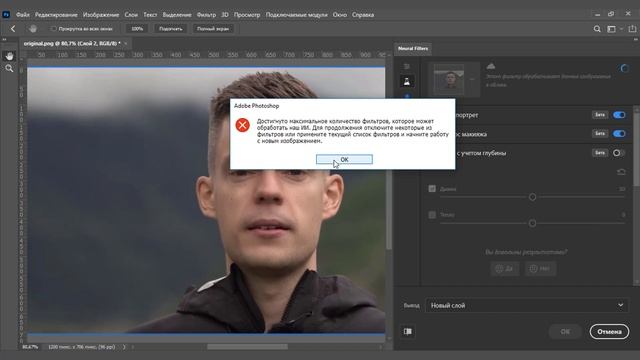Click the Тепло slider handle
This screenshot has height=360, width=640.
(x=532, y=223)
